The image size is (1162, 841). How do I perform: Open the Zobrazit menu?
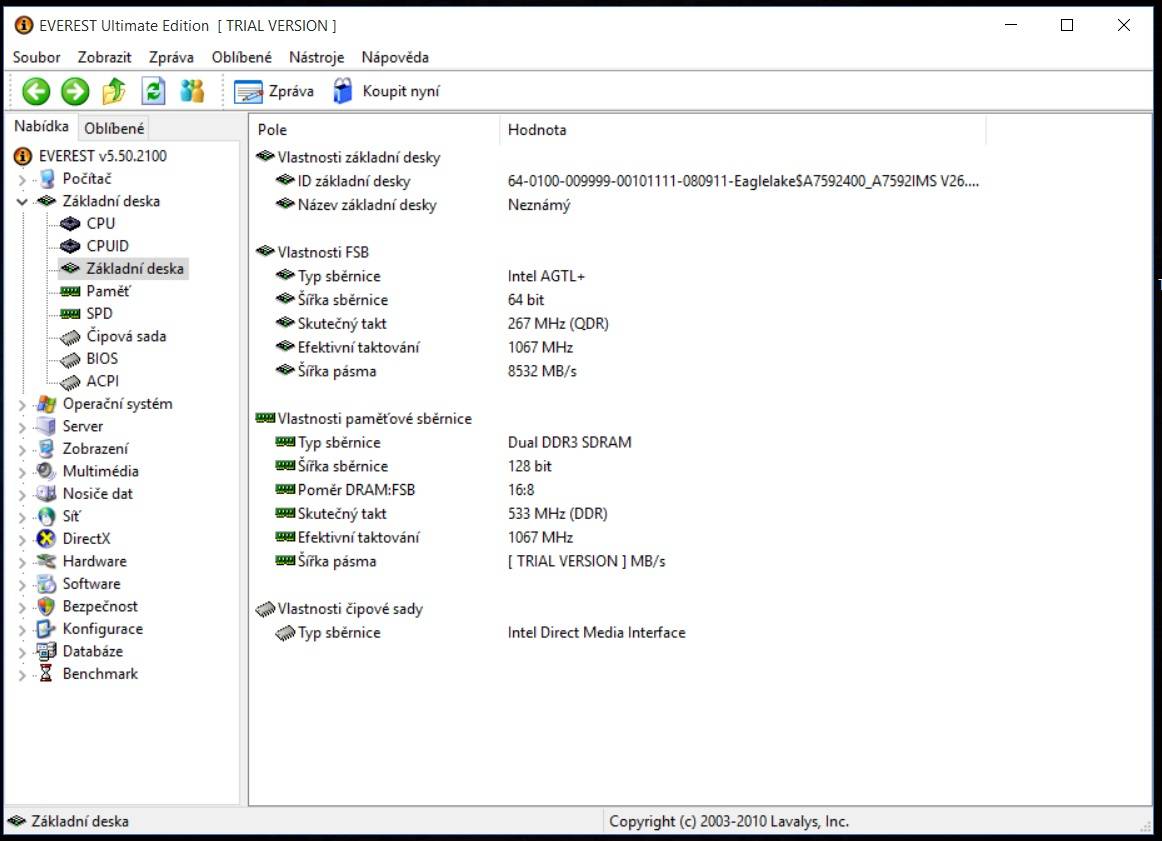104,57
